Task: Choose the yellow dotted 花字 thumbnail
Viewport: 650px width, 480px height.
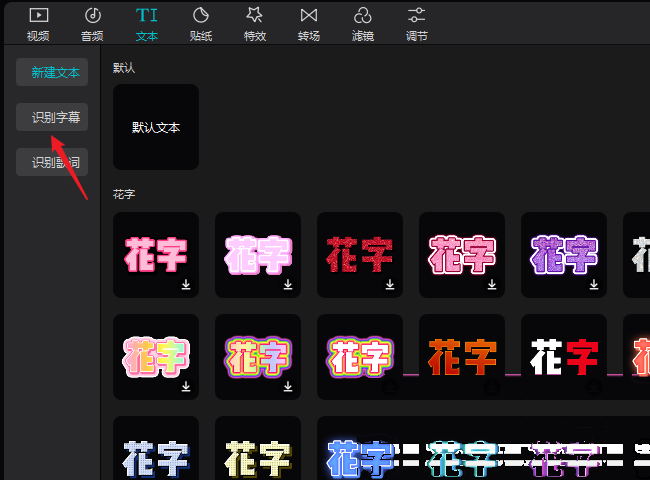Action: click(x=258, y=448)
